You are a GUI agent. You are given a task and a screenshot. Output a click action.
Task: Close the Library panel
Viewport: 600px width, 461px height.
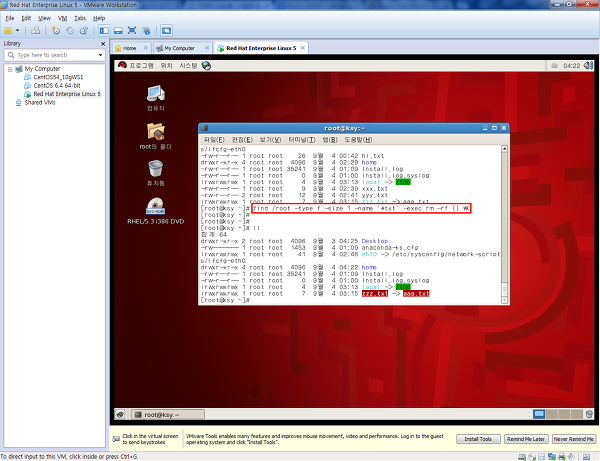(103, 44)
